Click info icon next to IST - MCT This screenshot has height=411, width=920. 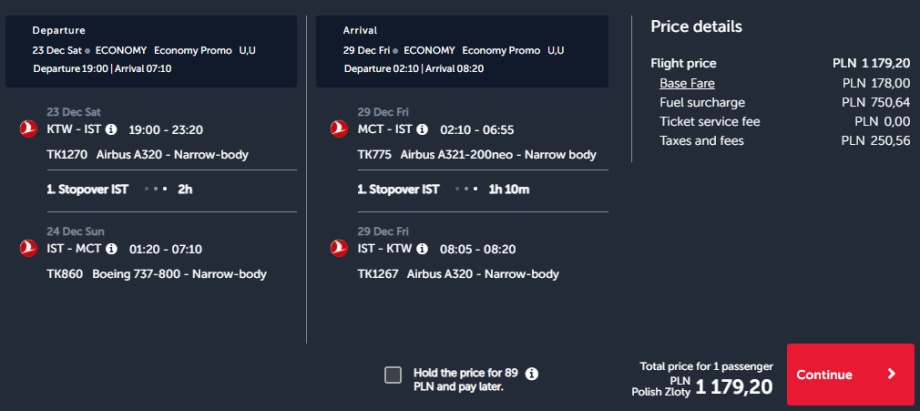[112, 249]
